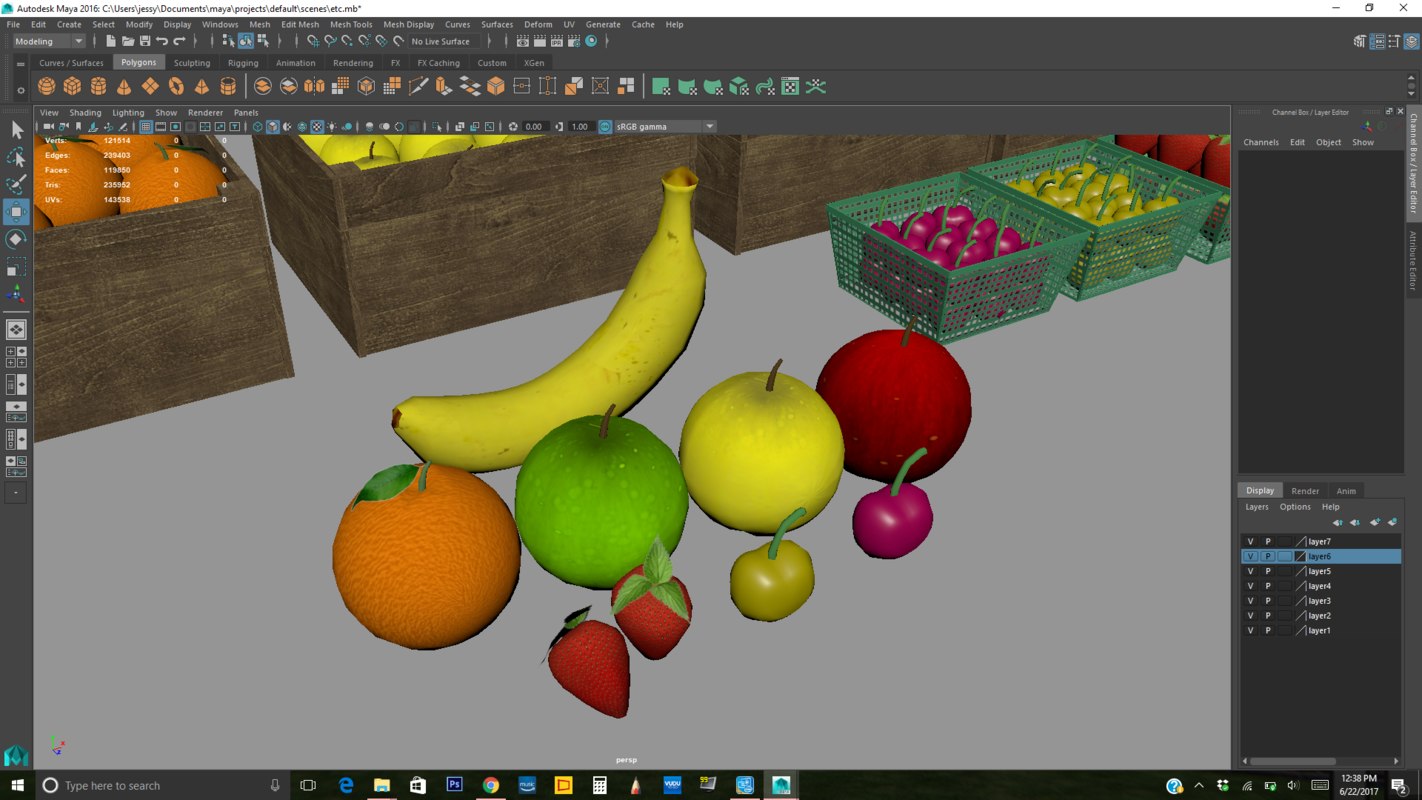
Task: Toggle visibility of layer7 with its V toggle
Action: tap(1250, 541)
